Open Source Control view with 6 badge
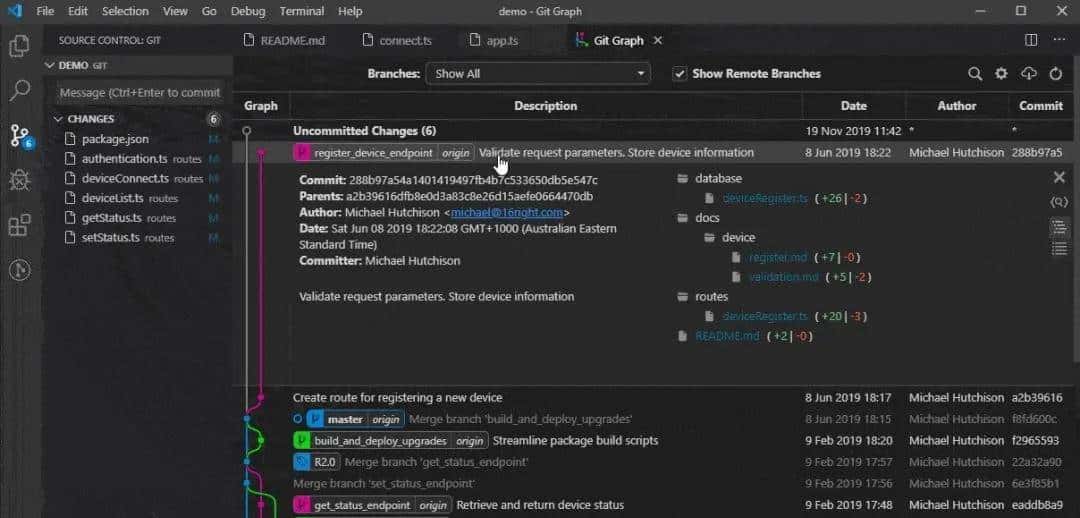Image resolution: width=1080 pixels, height=518 pixels. click(21, 136)
